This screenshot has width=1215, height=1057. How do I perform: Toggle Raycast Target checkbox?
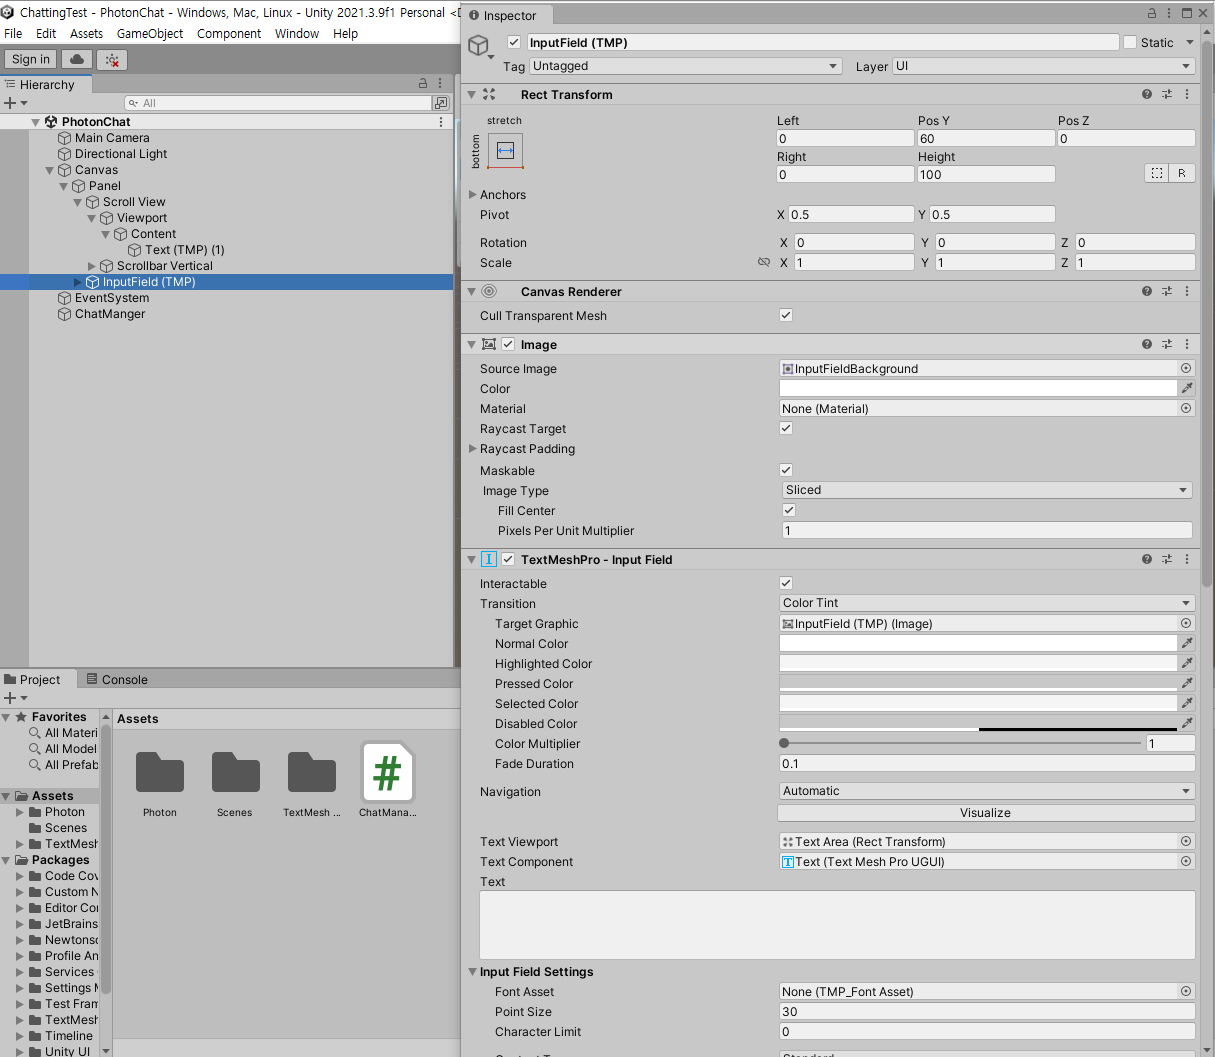(x=786, y=428)
